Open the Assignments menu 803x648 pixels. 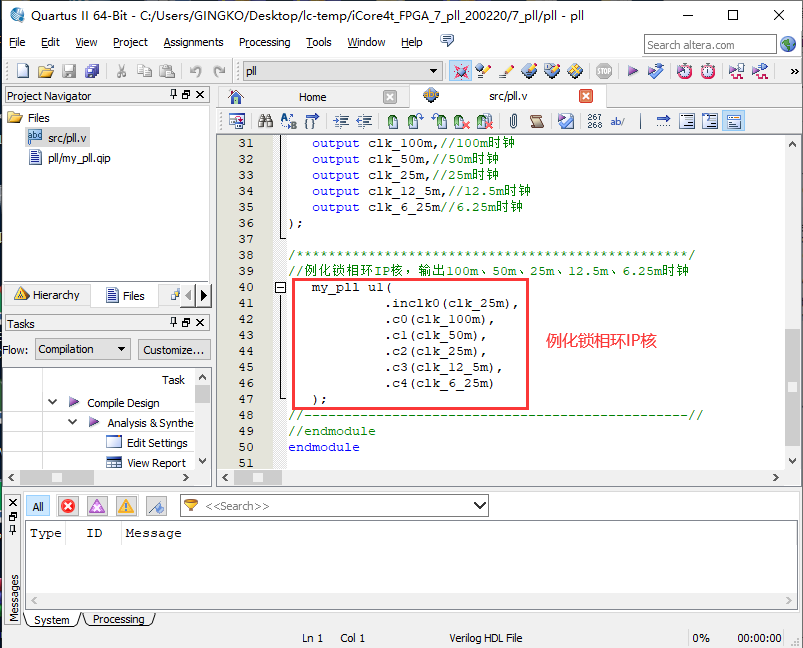coord(193,42)
